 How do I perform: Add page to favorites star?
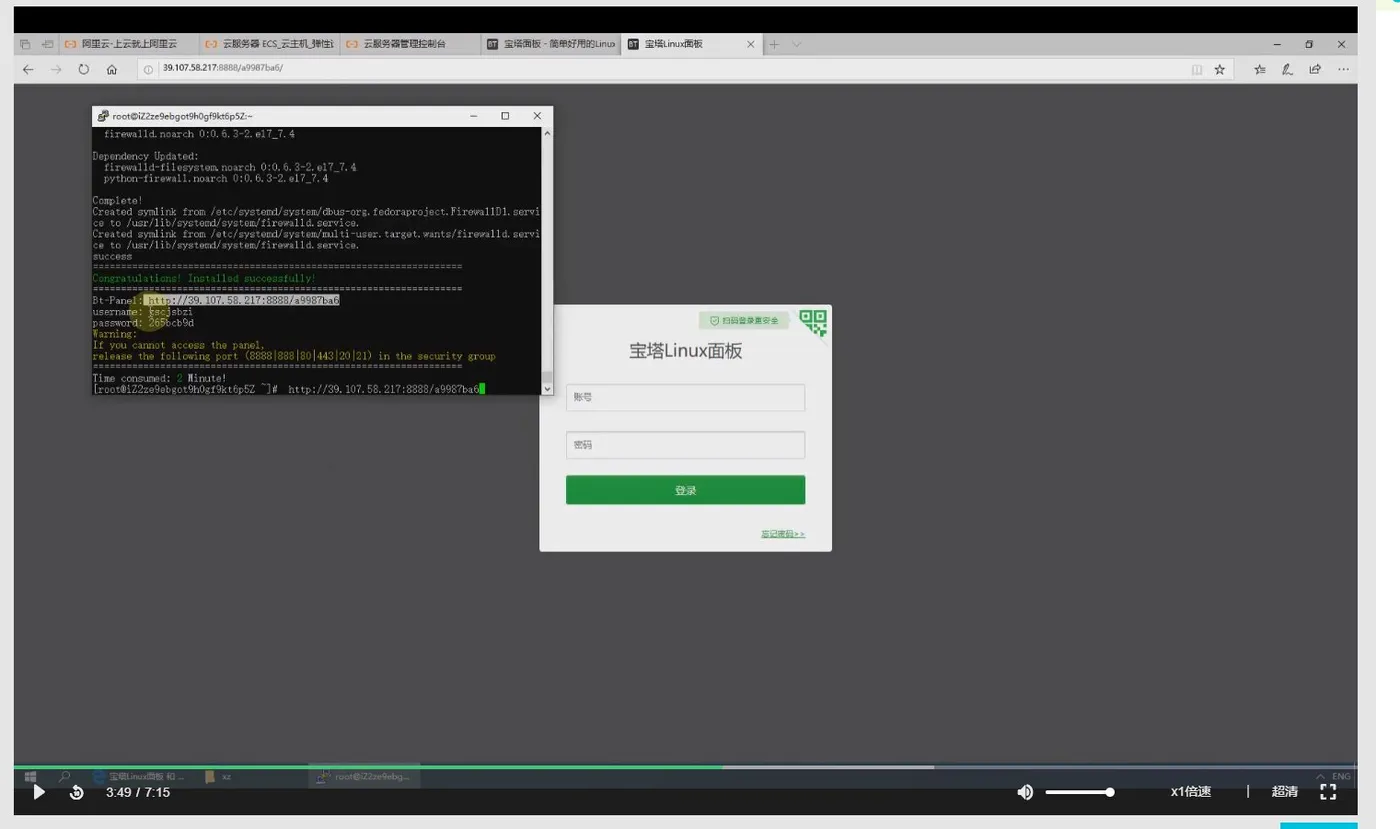pyautogui.click(x=1220, y=69)
